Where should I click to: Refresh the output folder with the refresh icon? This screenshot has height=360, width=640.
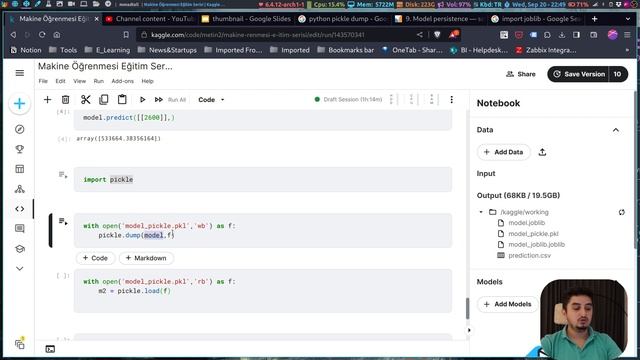click(x=621, y=212)
